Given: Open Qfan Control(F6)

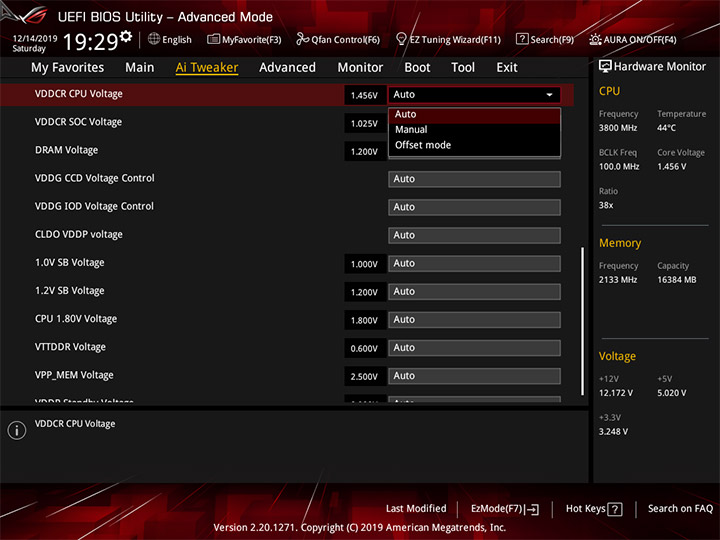Looking at the screenshot, I should [x=338, y=39].
